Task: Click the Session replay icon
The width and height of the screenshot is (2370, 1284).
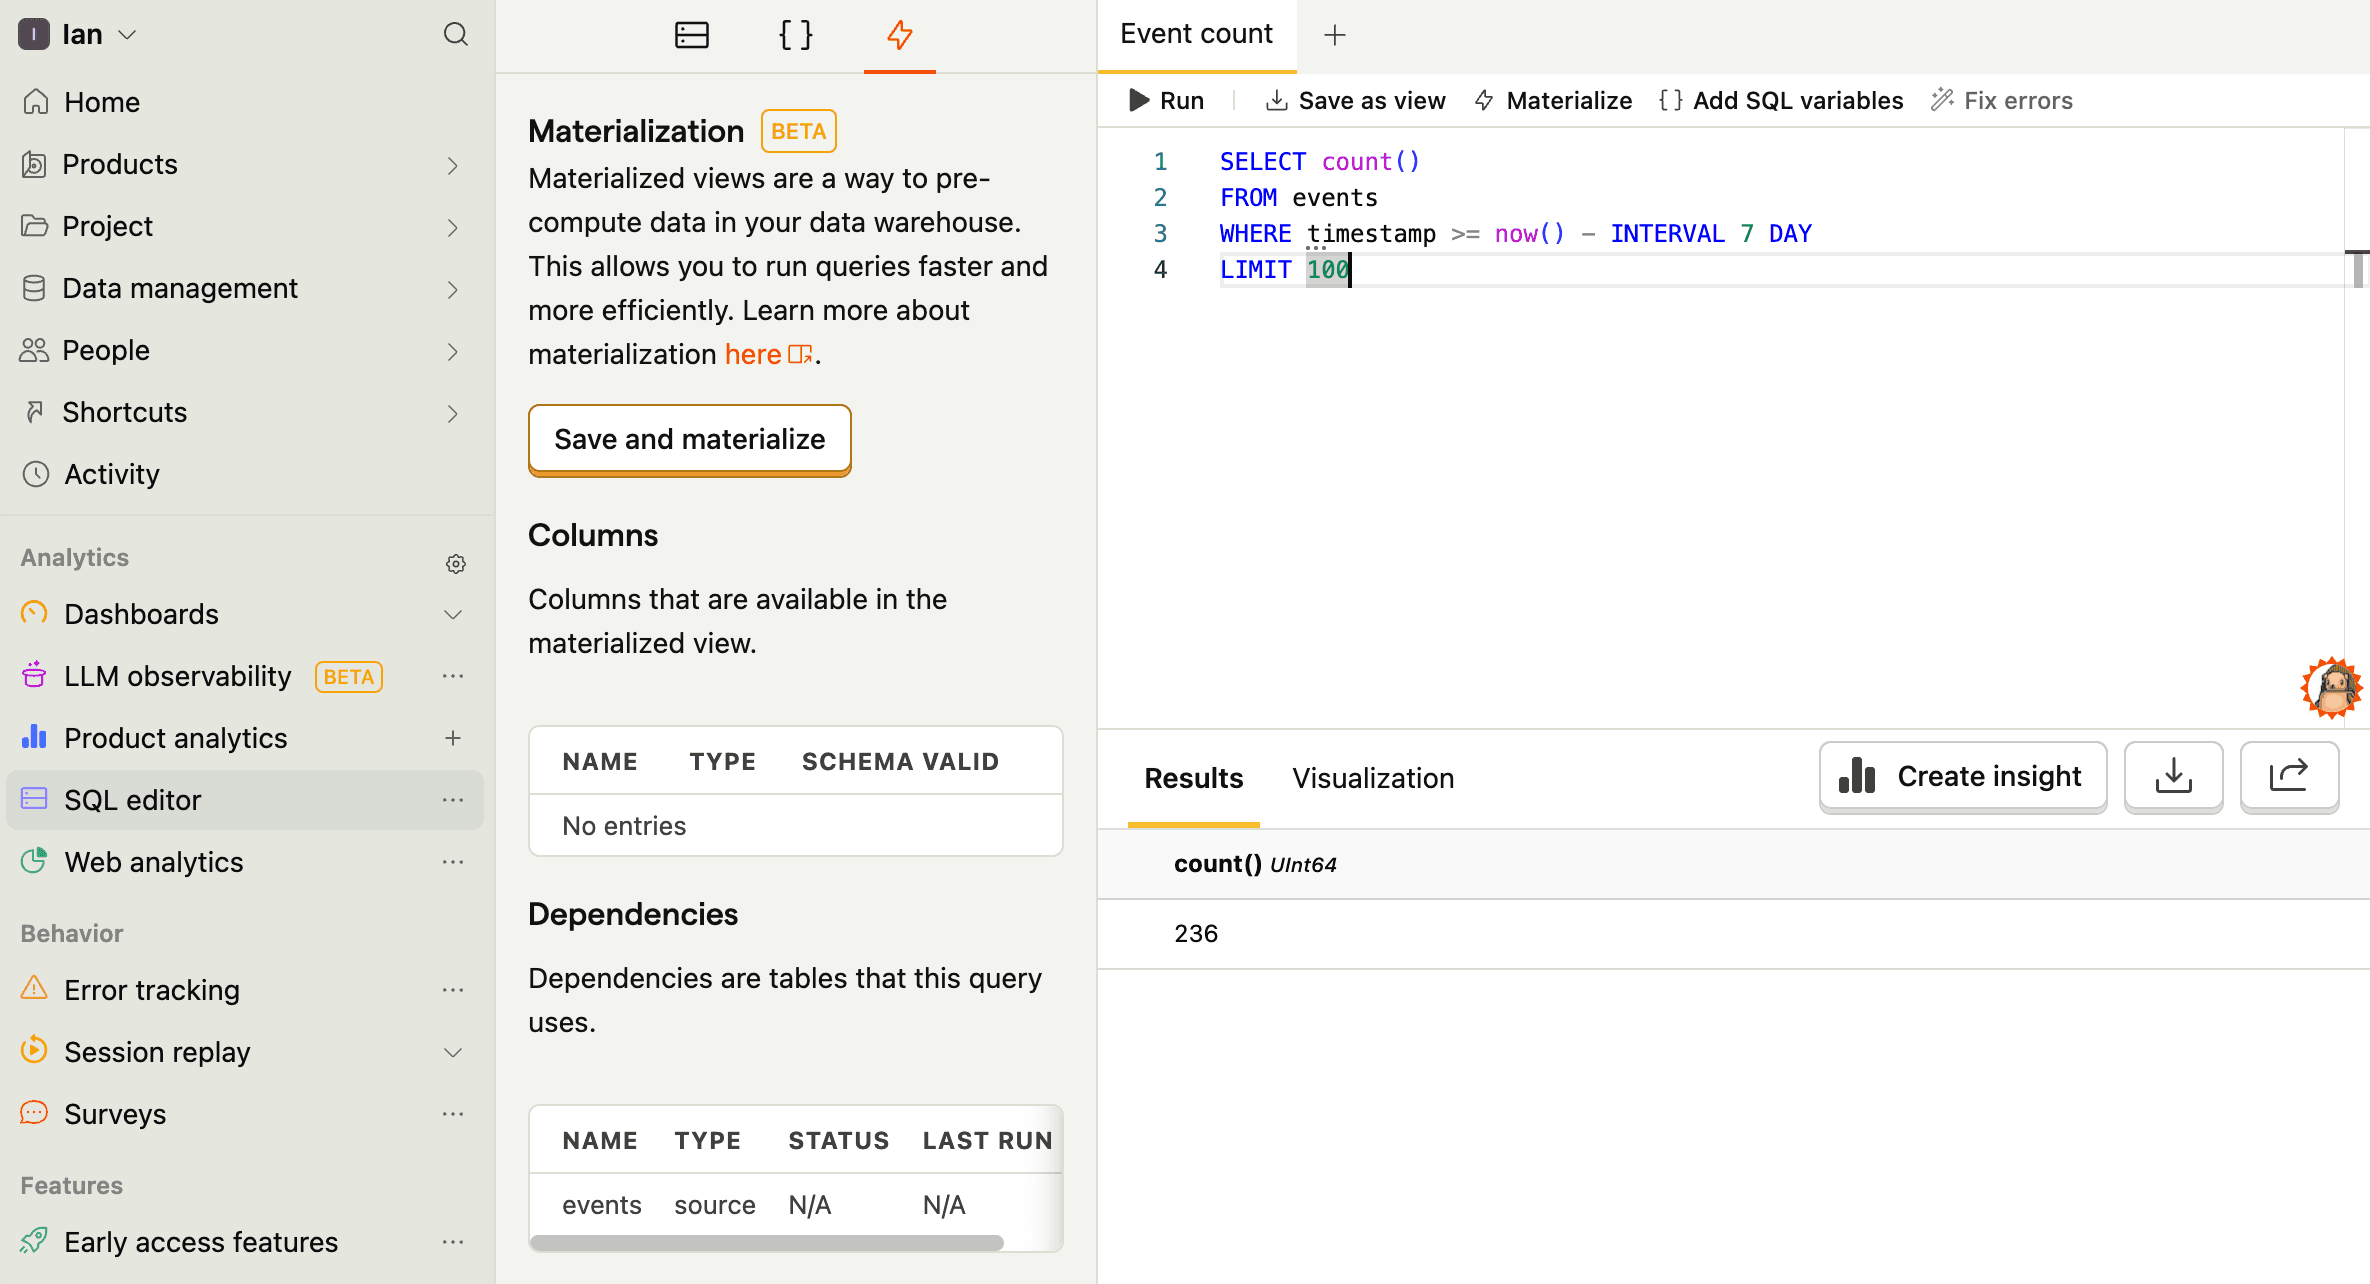Action: point(34,1050)
